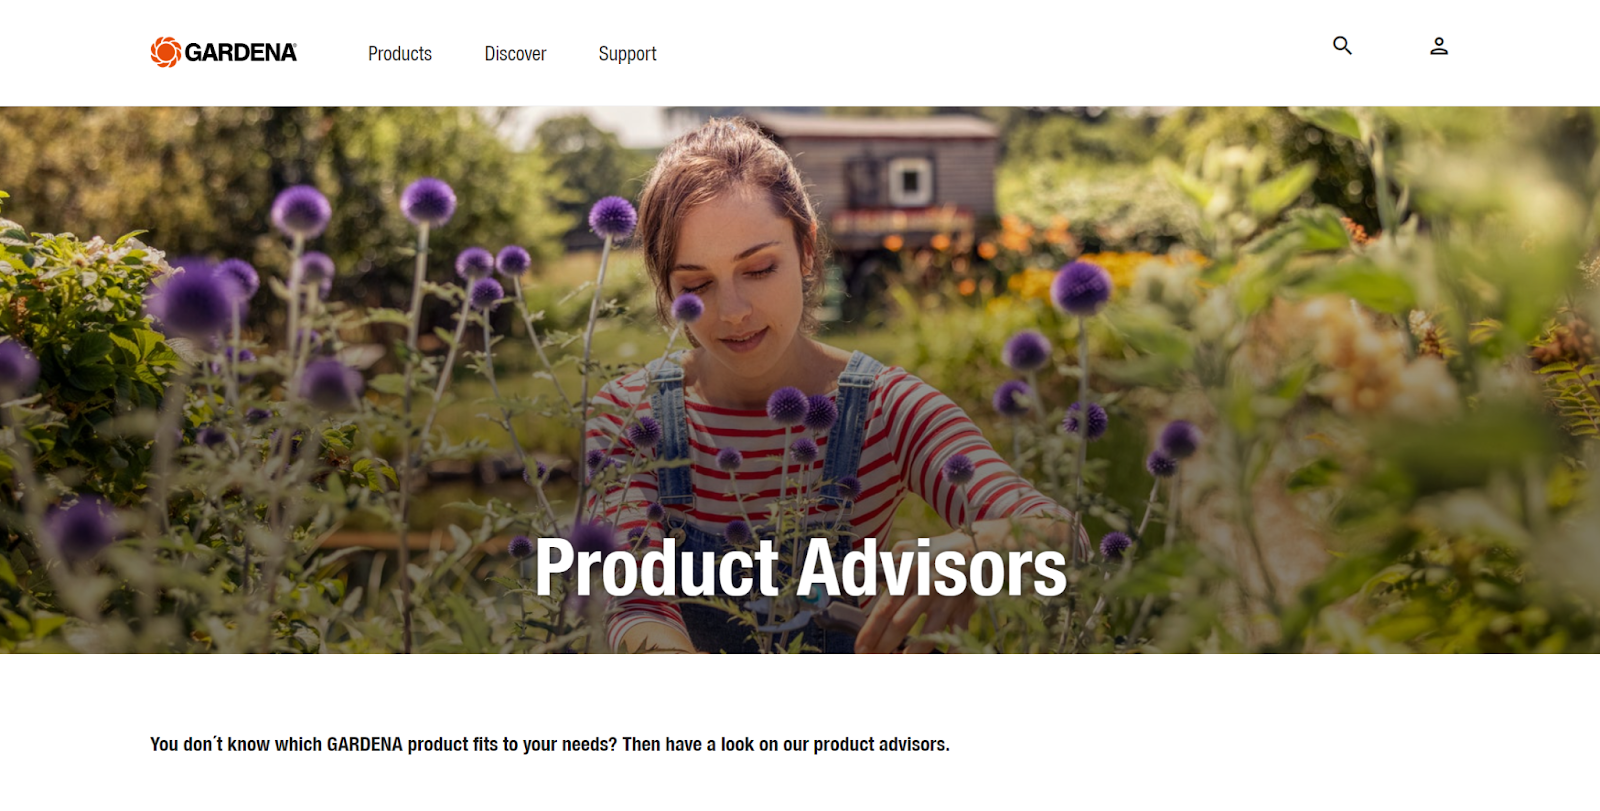Click the Product Advisors hero heading
Screen dimensions: 1600x811
[801, 568]
